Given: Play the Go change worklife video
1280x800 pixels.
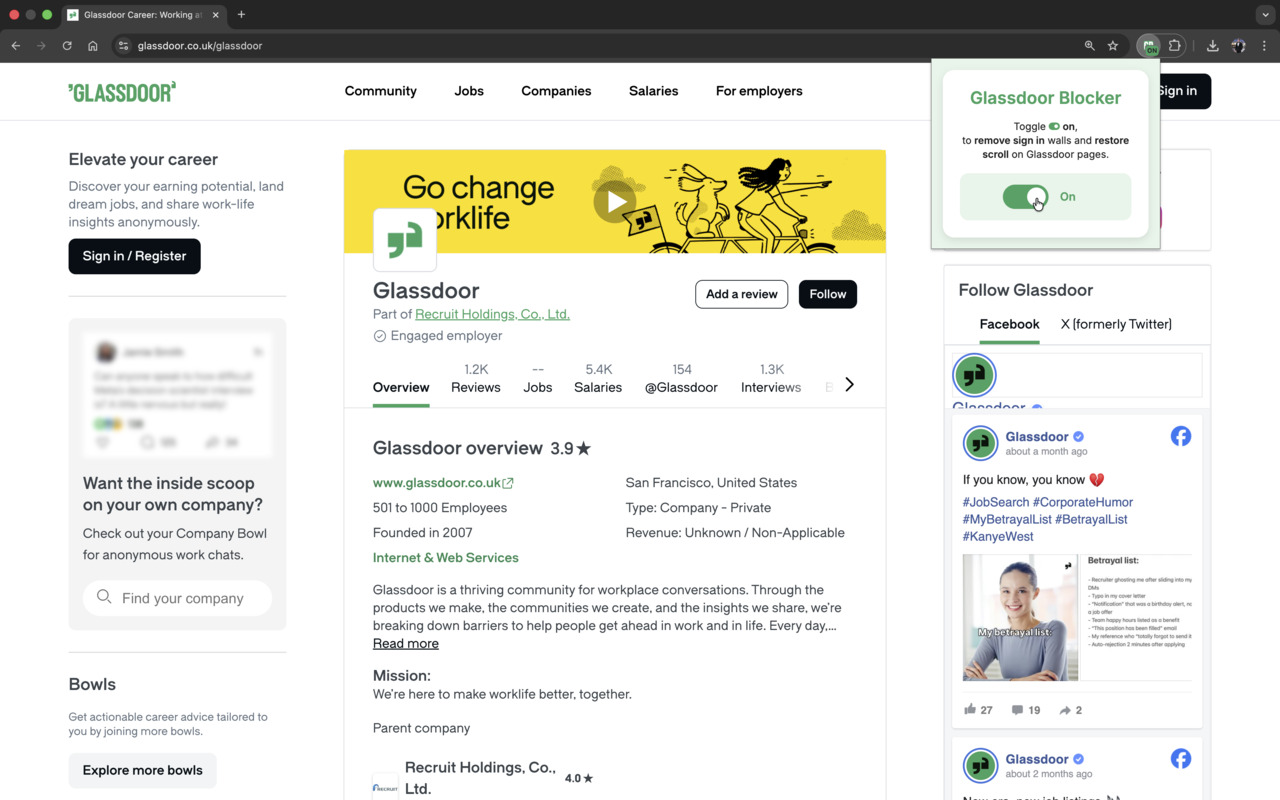Looking at the screenshot, I should [x=615, y=201].
